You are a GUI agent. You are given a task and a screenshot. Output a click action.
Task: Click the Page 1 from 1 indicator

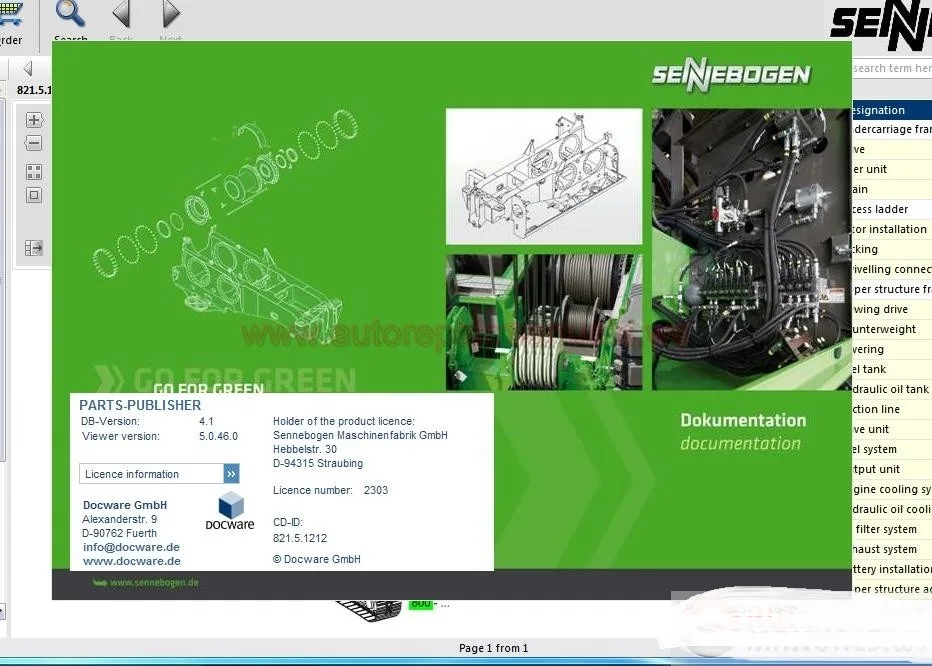coord(493,648)
